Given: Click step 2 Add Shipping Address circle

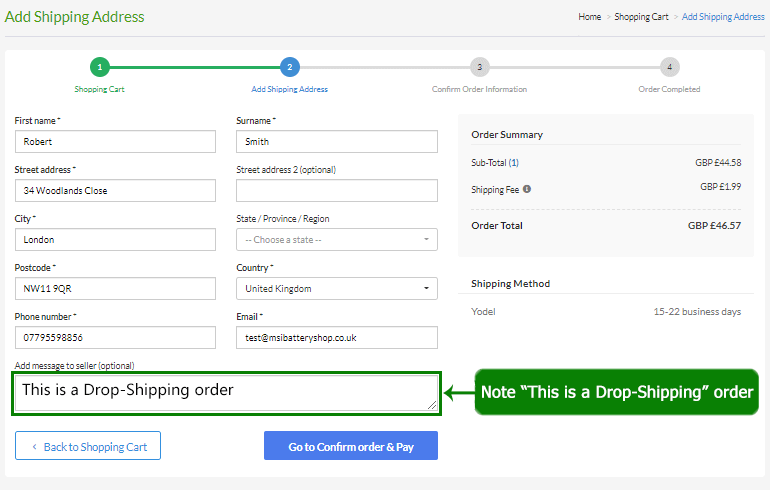Looking at the screenshot, I should [x=289, y=67].
